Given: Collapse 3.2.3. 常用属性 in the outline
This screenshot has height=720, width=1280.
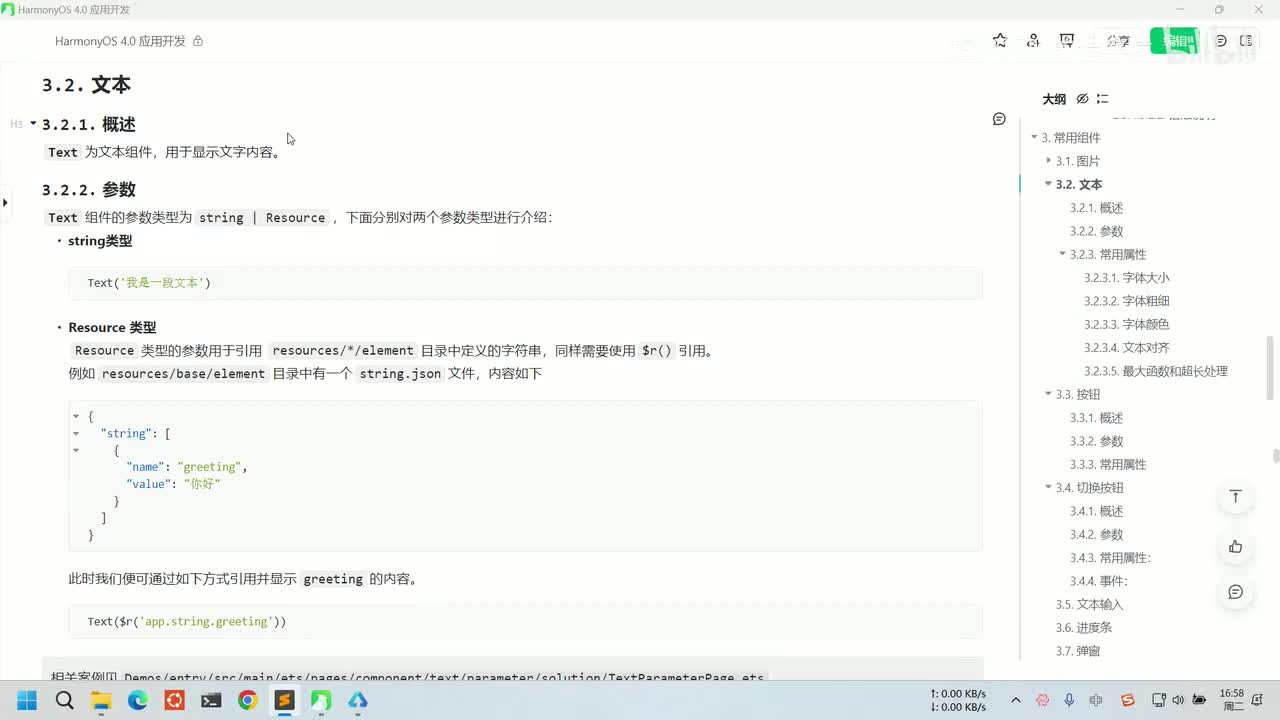Looking at the screenshot, I should pos(1063,254).
